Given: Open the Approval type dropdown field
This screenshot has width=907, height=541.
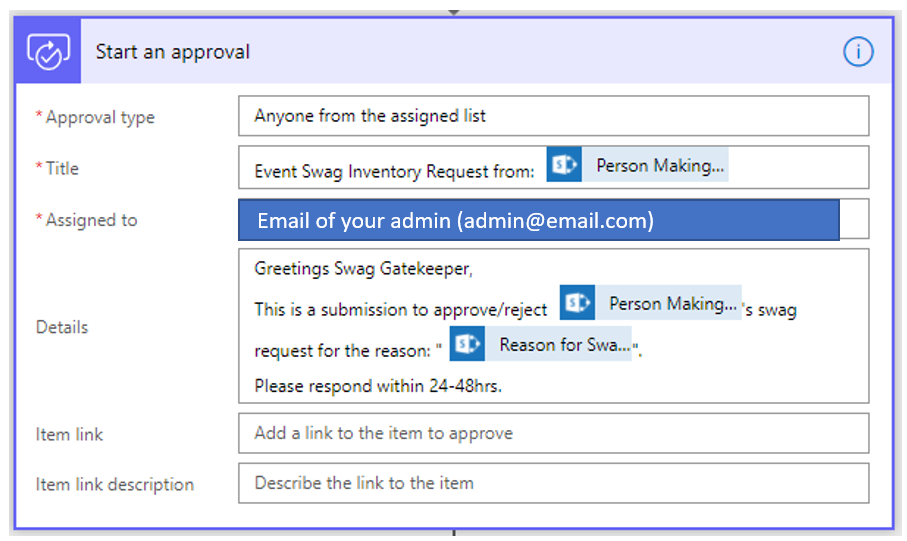Looking at the screenshot, I should (x=553, y=116).
